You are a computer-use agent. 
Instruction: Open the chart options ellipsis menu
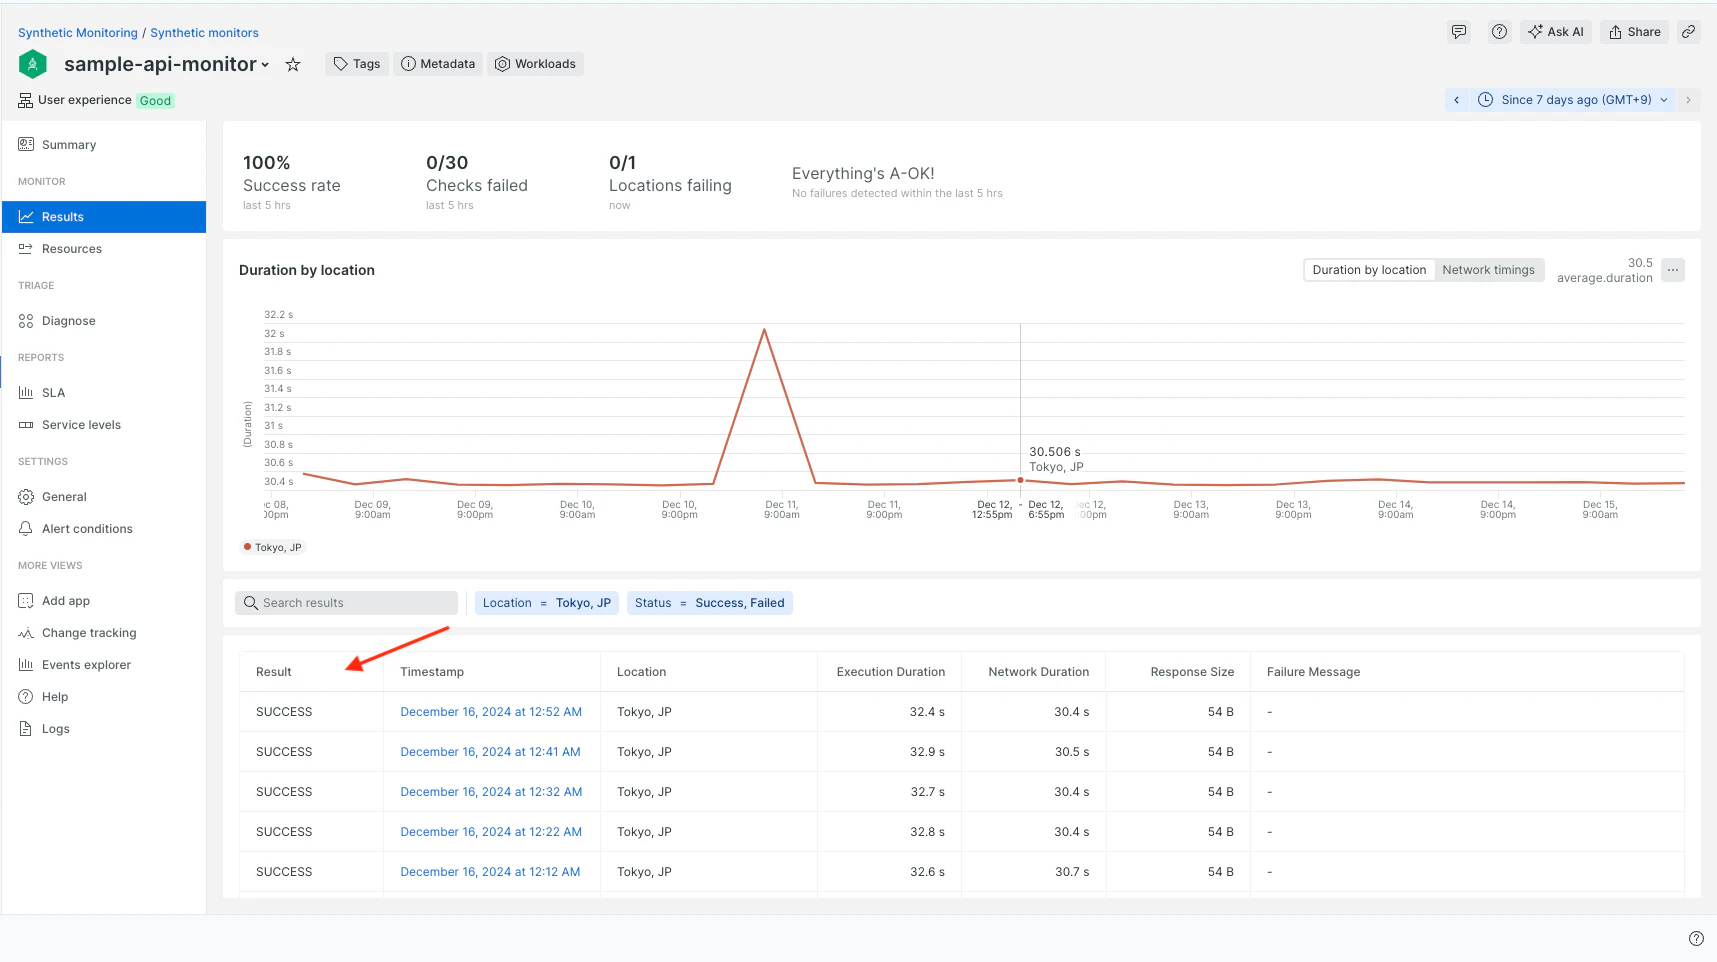tap(1673, 270)
